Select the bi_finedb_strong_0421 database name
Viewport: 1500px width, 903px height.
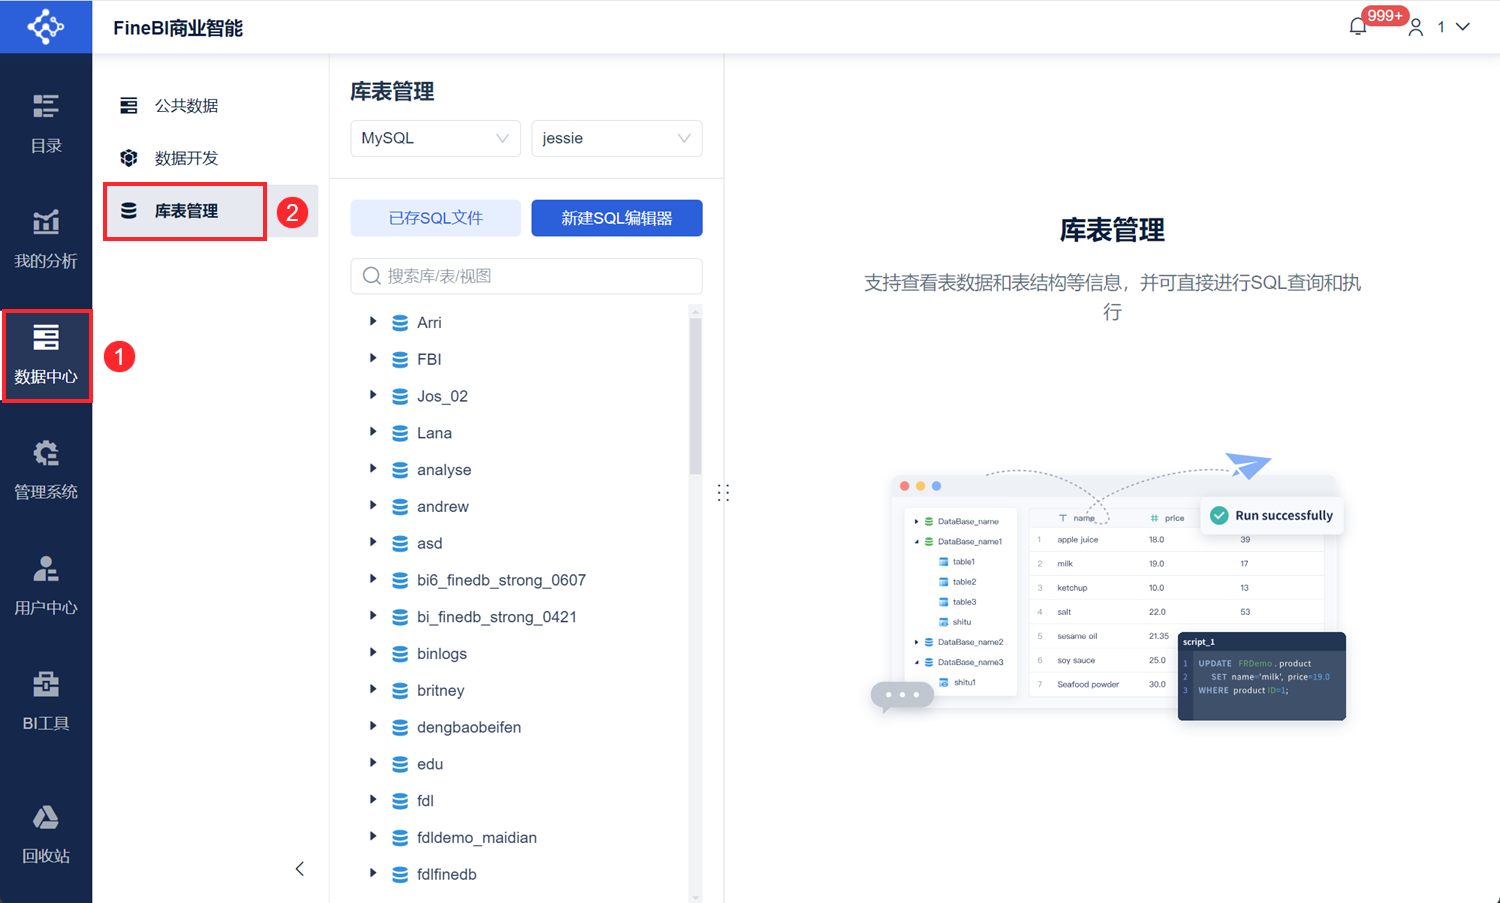point(497,617)
